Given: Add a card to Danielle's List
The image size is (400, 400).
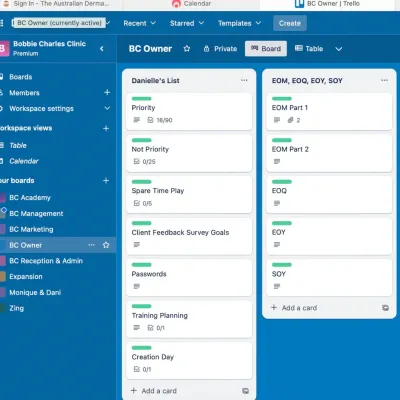Looking at the screenshot, I should point(154,391).
